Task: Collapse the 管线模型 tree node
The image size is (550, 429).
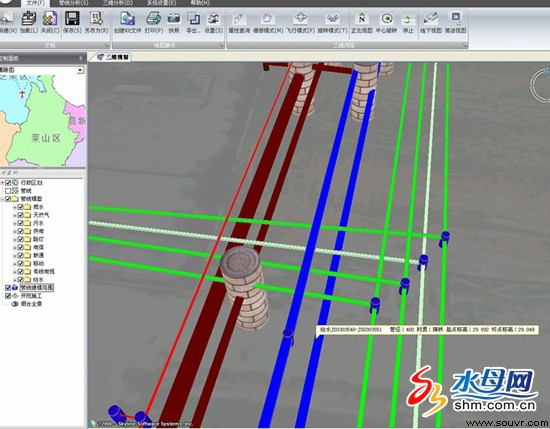Action: (2, 199)
